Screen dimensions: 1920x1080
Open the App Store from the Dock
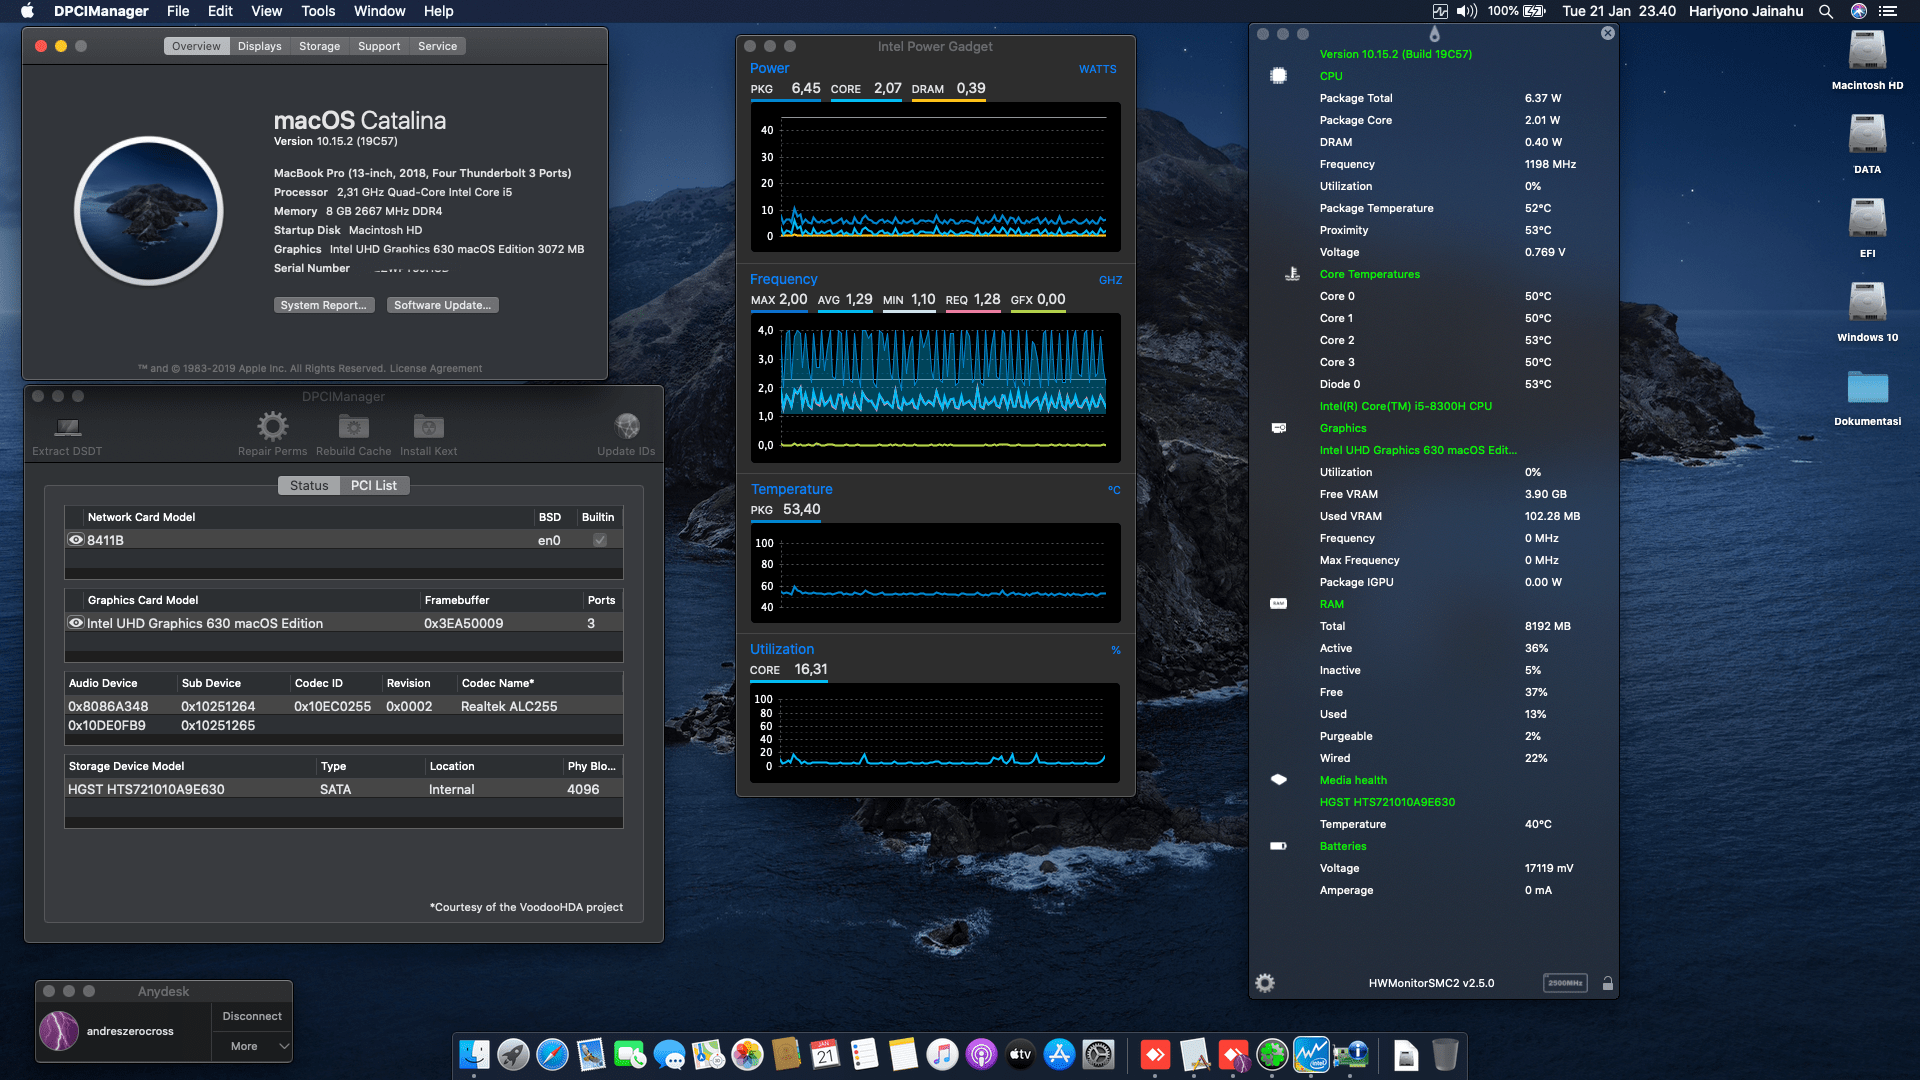coord(1059,1054)
